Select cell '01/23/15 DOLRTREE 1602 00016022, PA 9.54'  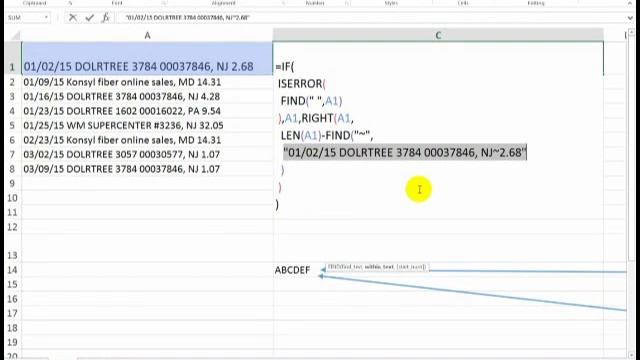pos(147,111)
